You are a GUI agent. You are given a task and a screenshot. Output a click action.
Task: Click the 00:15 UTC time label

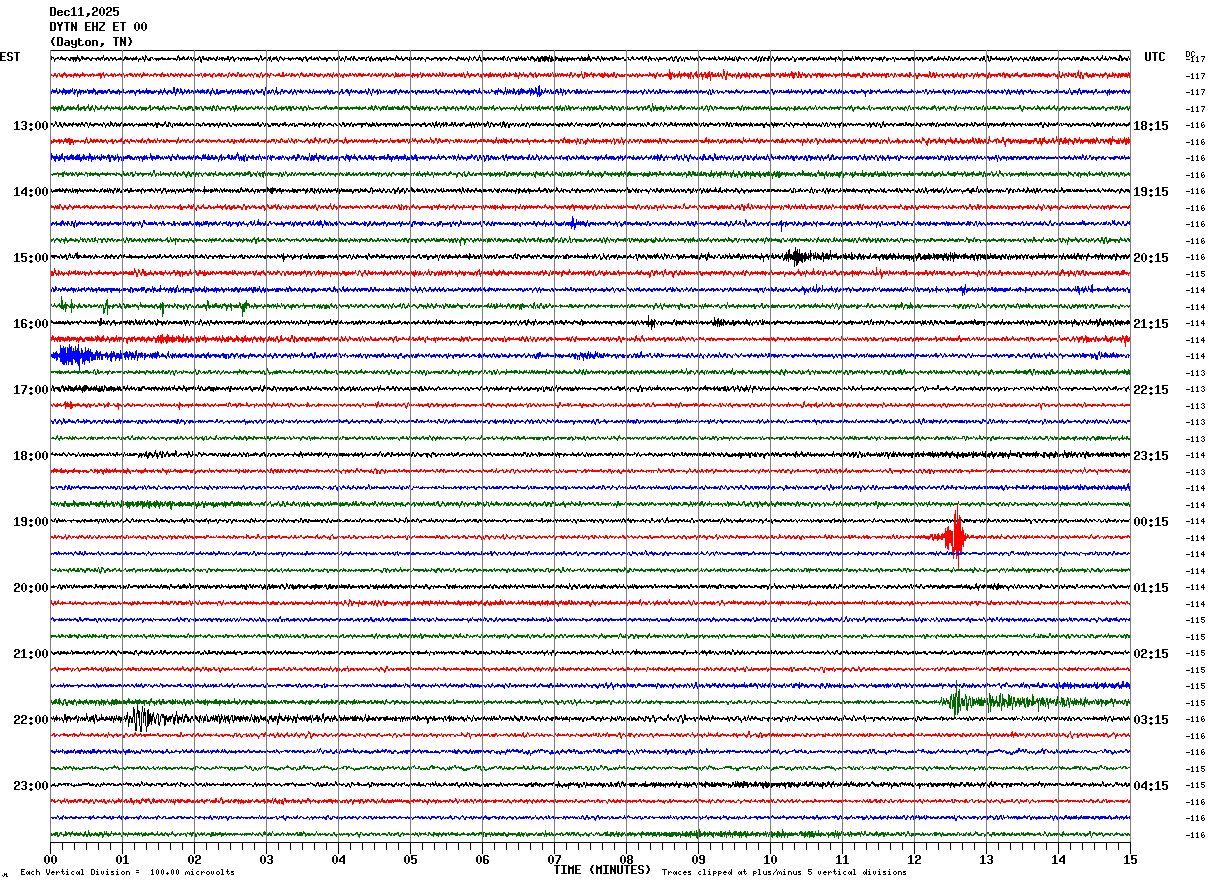click(1151, 522)
